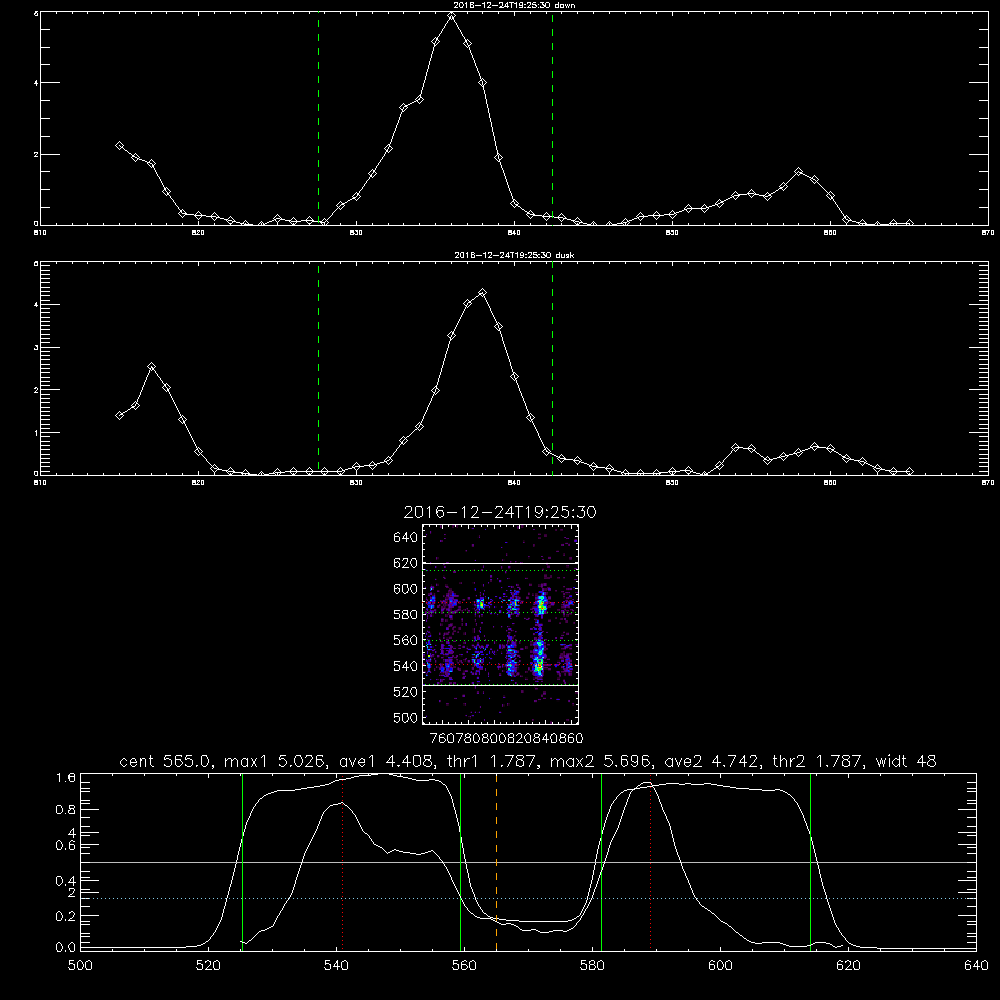Click the orange dashed center line at 565
The width and height of the screenshot is (1000, 1000).
(x=496, y=861)
